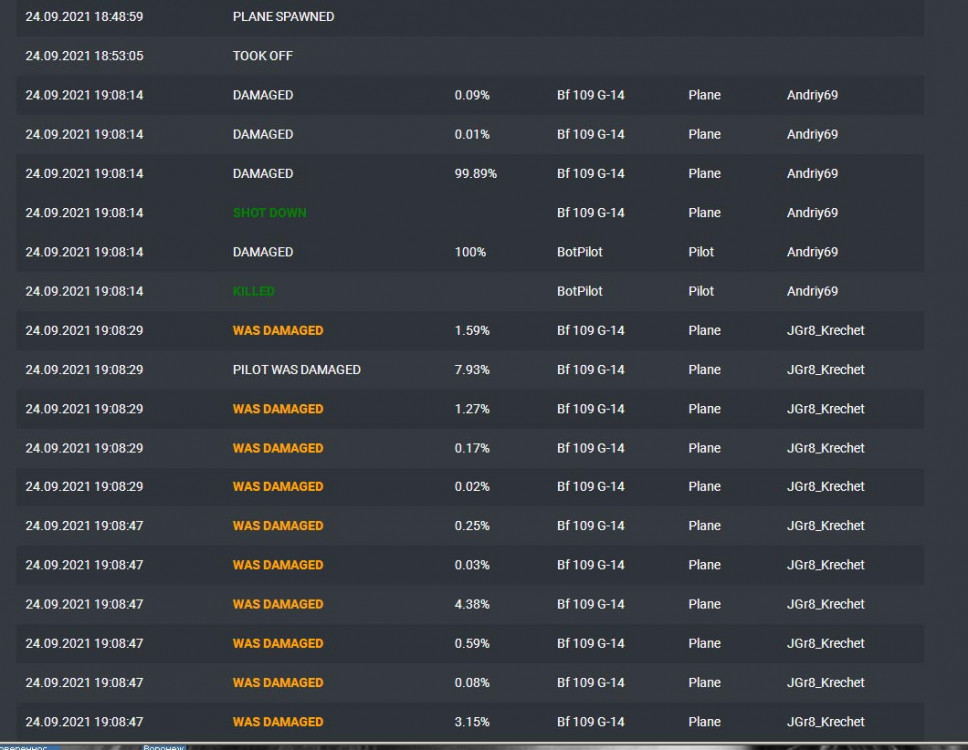
Task: Click Bf 109 G-14 in the 0.01% row
Action: 591,134
